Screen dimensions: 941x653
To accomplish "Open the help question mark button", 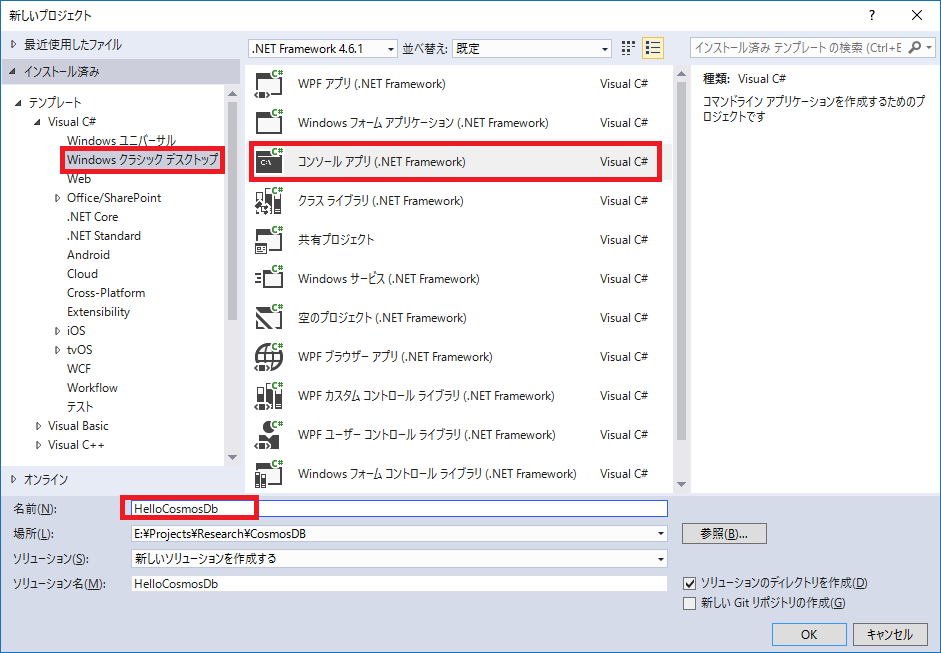I will coord(872,16).
